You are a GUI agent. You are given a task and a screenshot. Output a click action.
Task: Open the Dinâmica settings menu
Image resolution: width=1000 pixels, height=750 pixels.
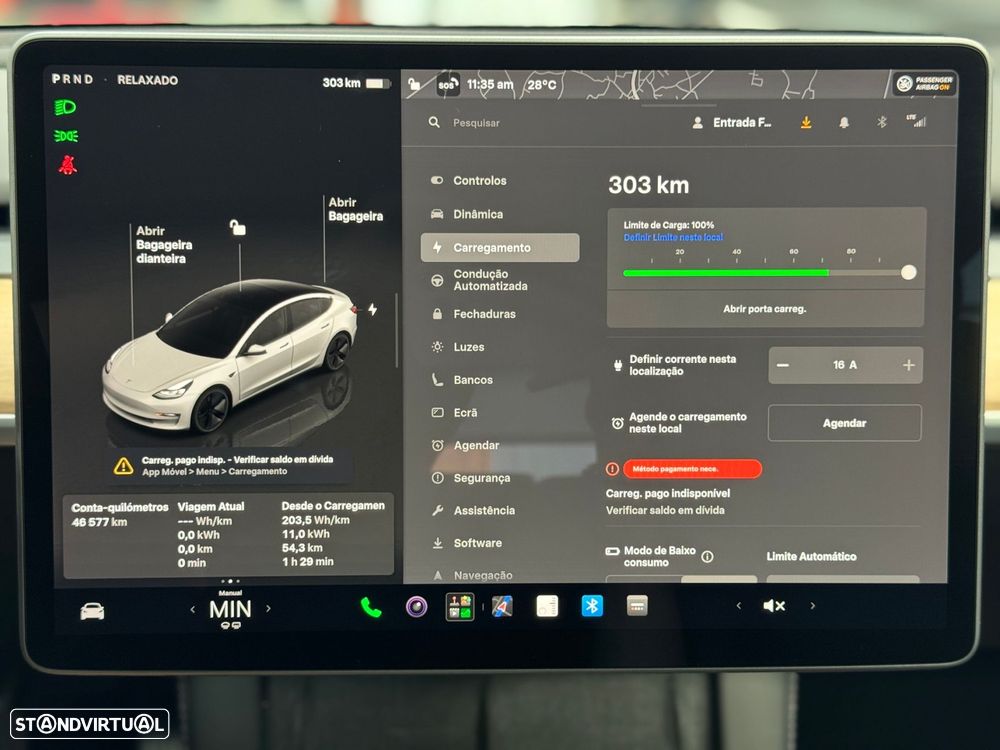coord(467,214)
